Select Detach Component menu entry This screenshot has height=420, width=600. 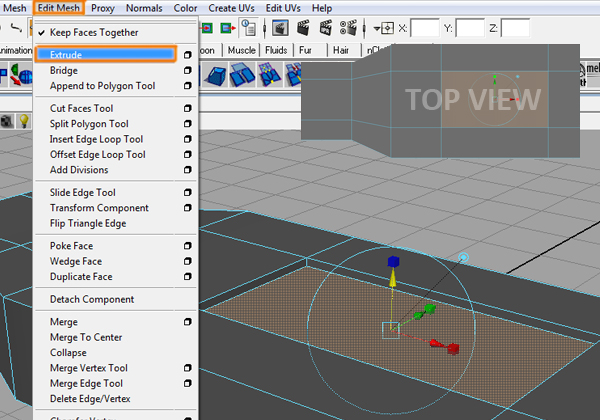(92, 299)
